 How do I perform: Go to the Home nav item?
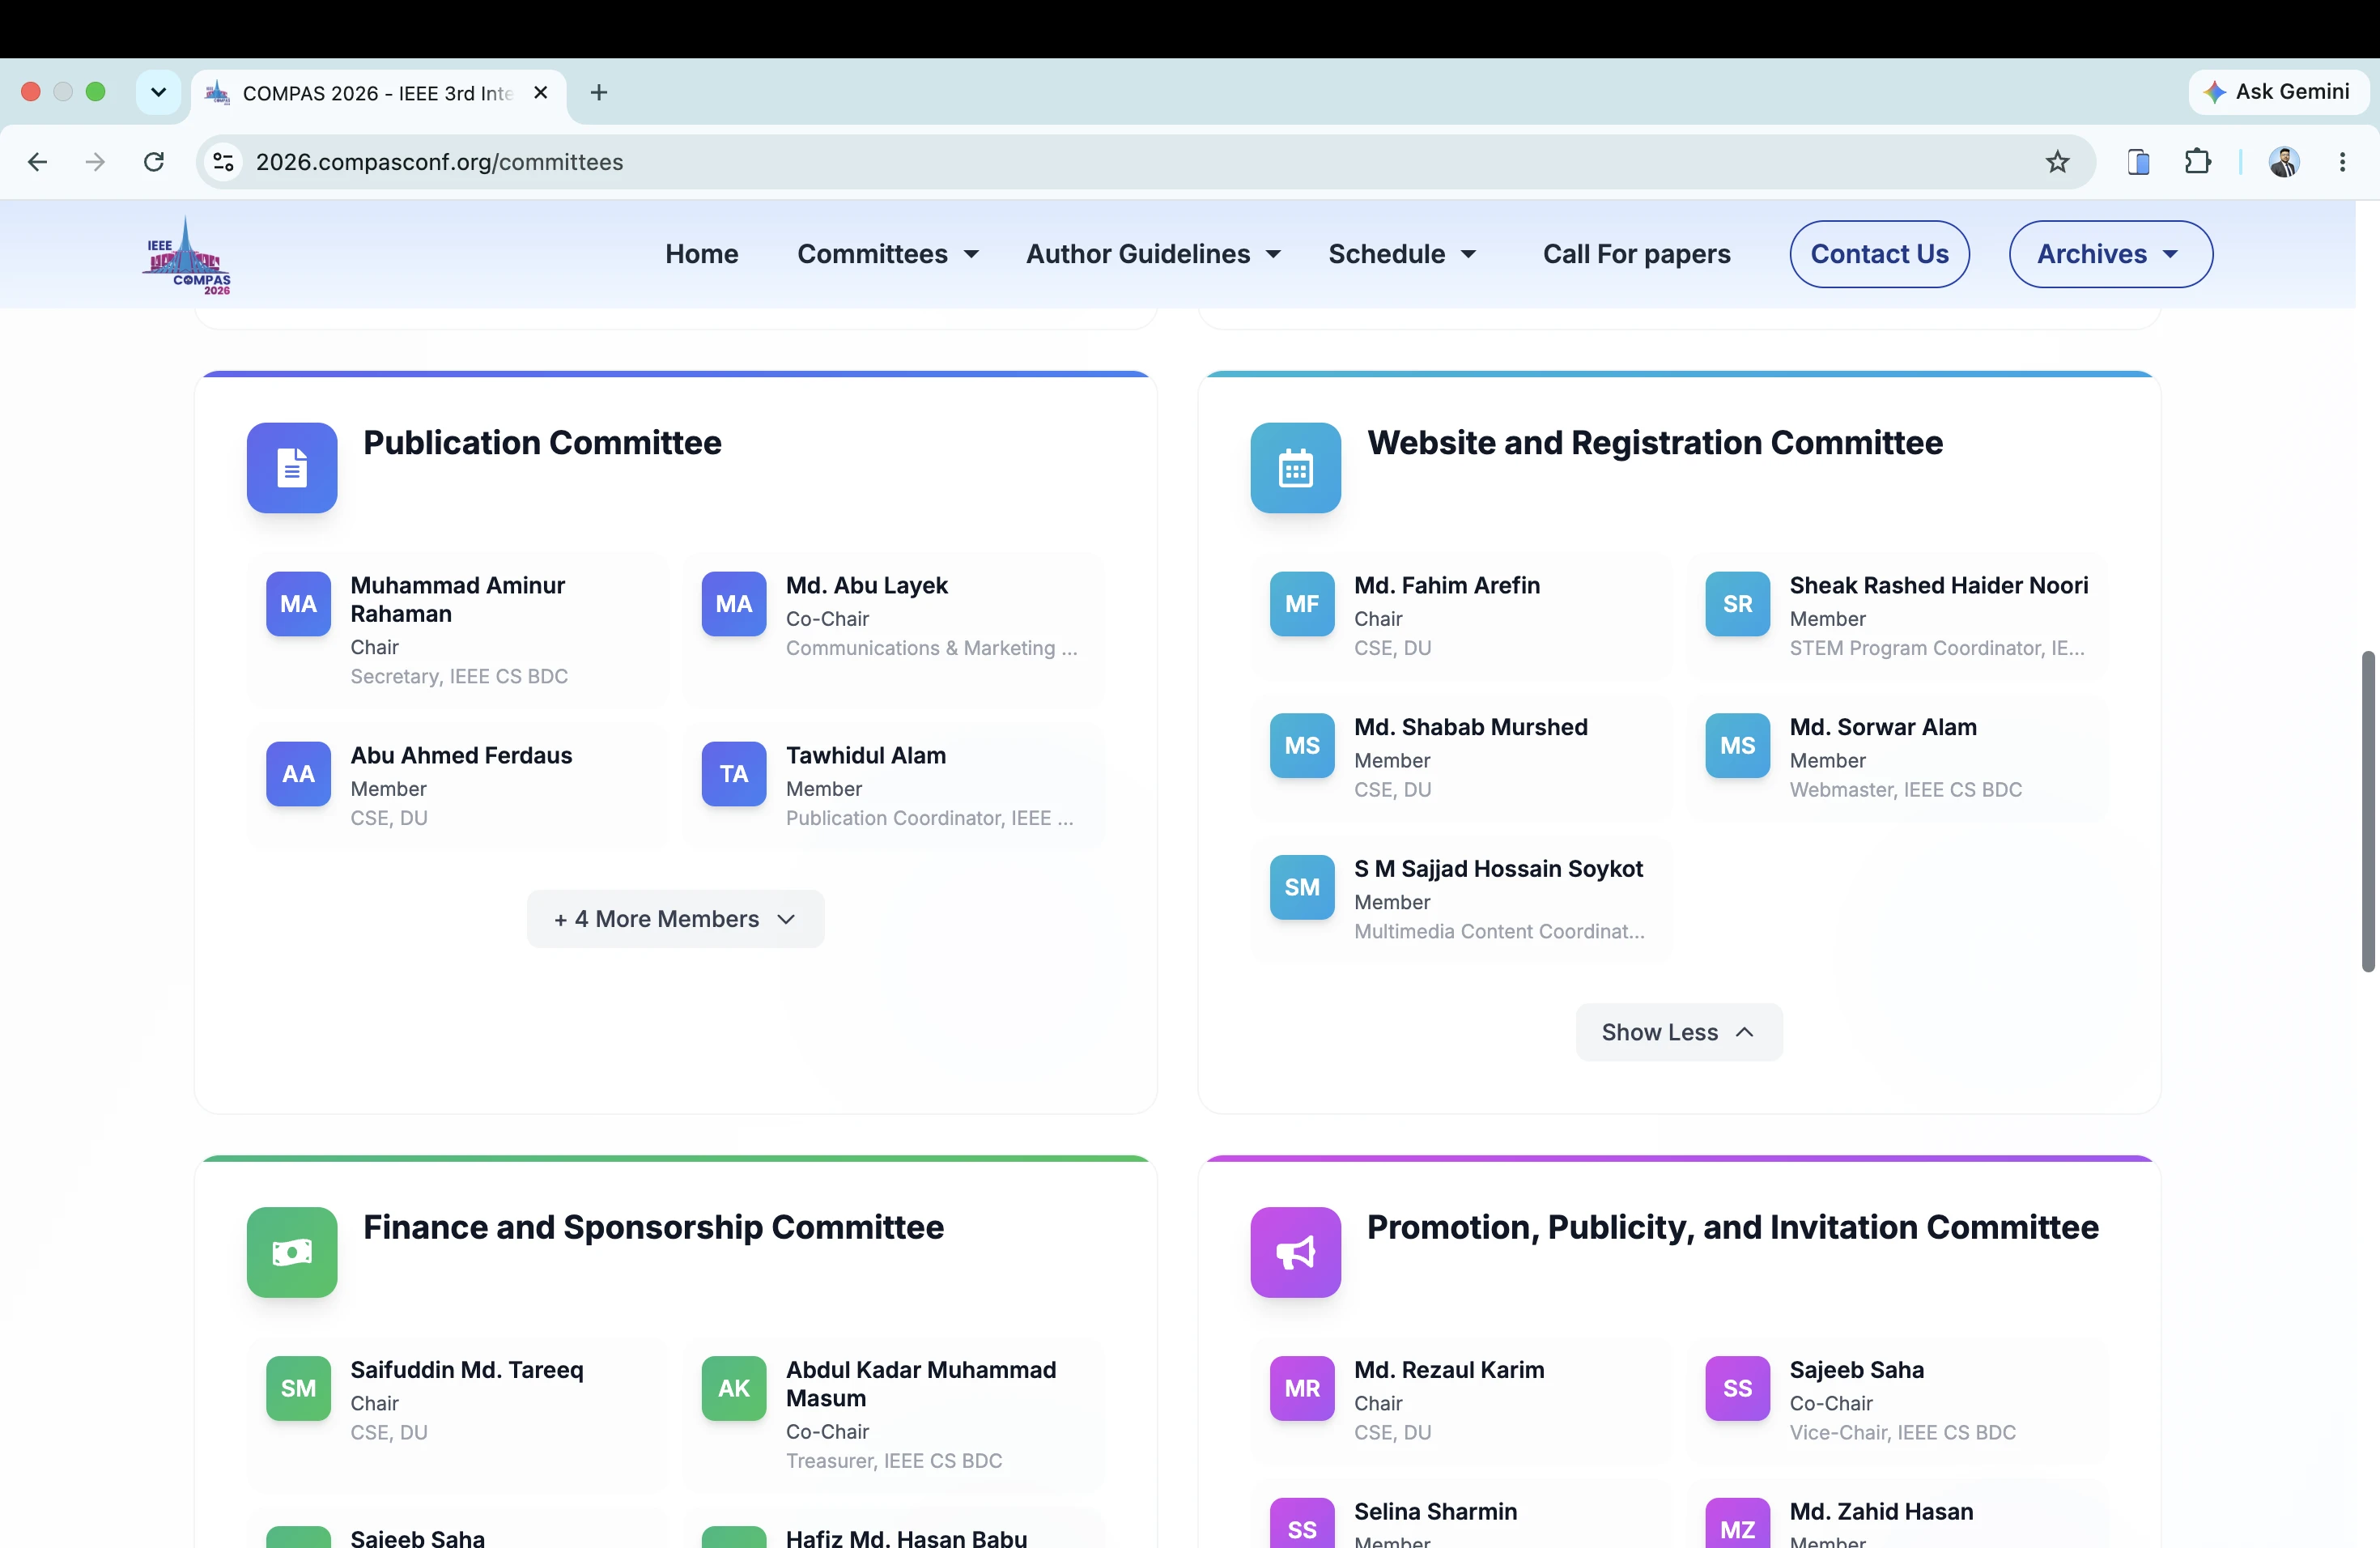click(702, 254)
